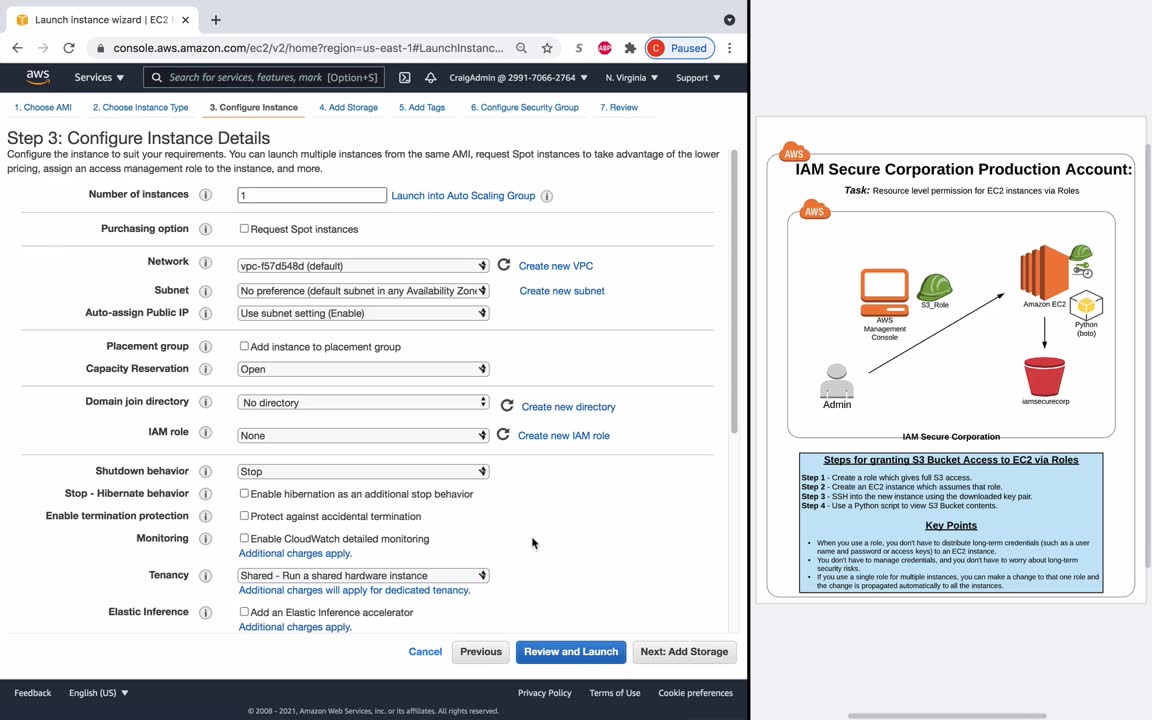Open the Support menu
The width and height of the screenshot is (1152, 720).
coord(698,77)
